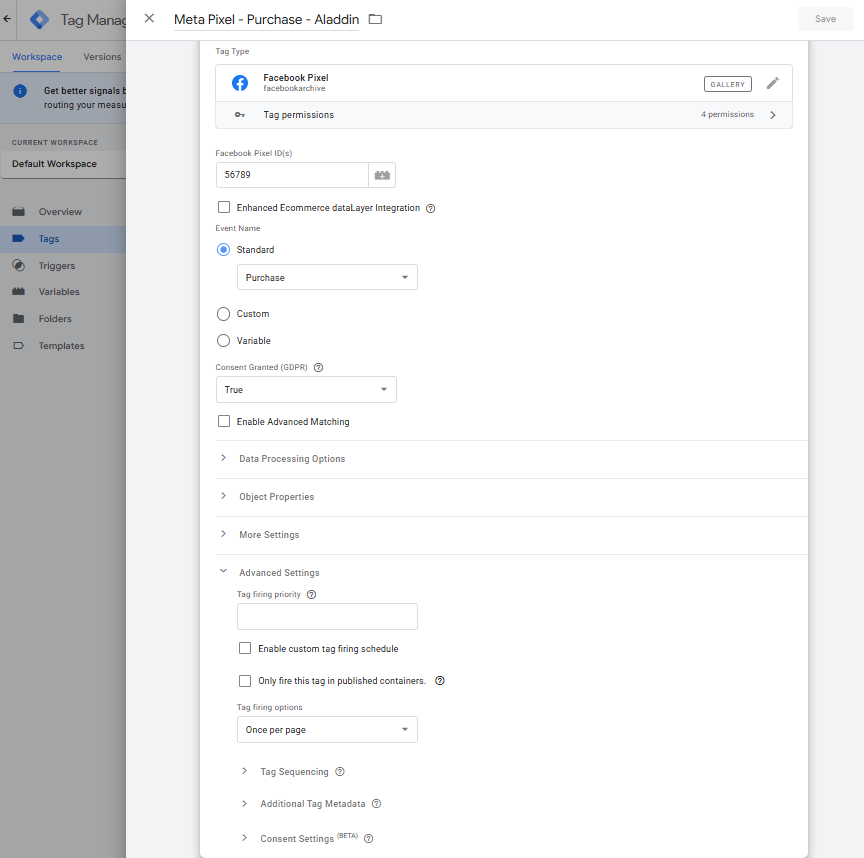Click the variable picker icon beside Pixel ID
864x858 pixels.
click(x=382, y=175)
